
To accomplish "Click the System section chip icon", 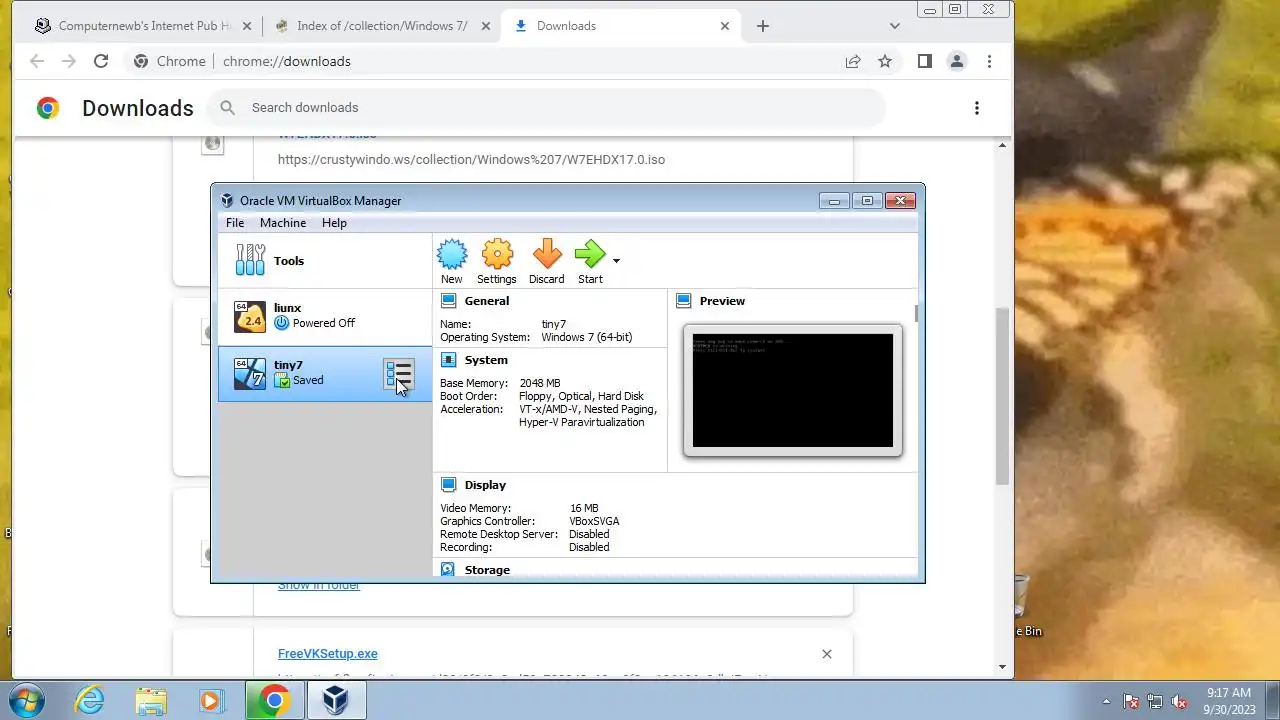I will coord(448,360).
